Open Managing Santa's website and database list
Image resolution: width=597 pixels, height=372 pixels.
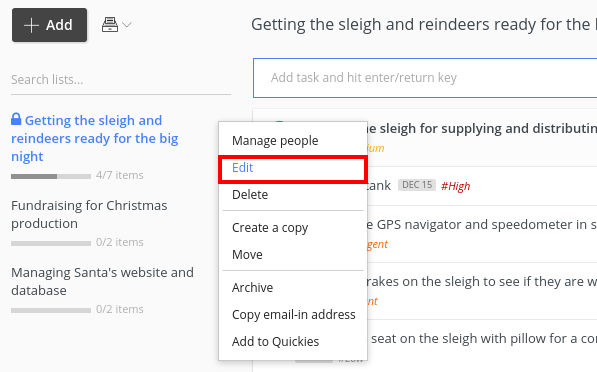(102, 281)
